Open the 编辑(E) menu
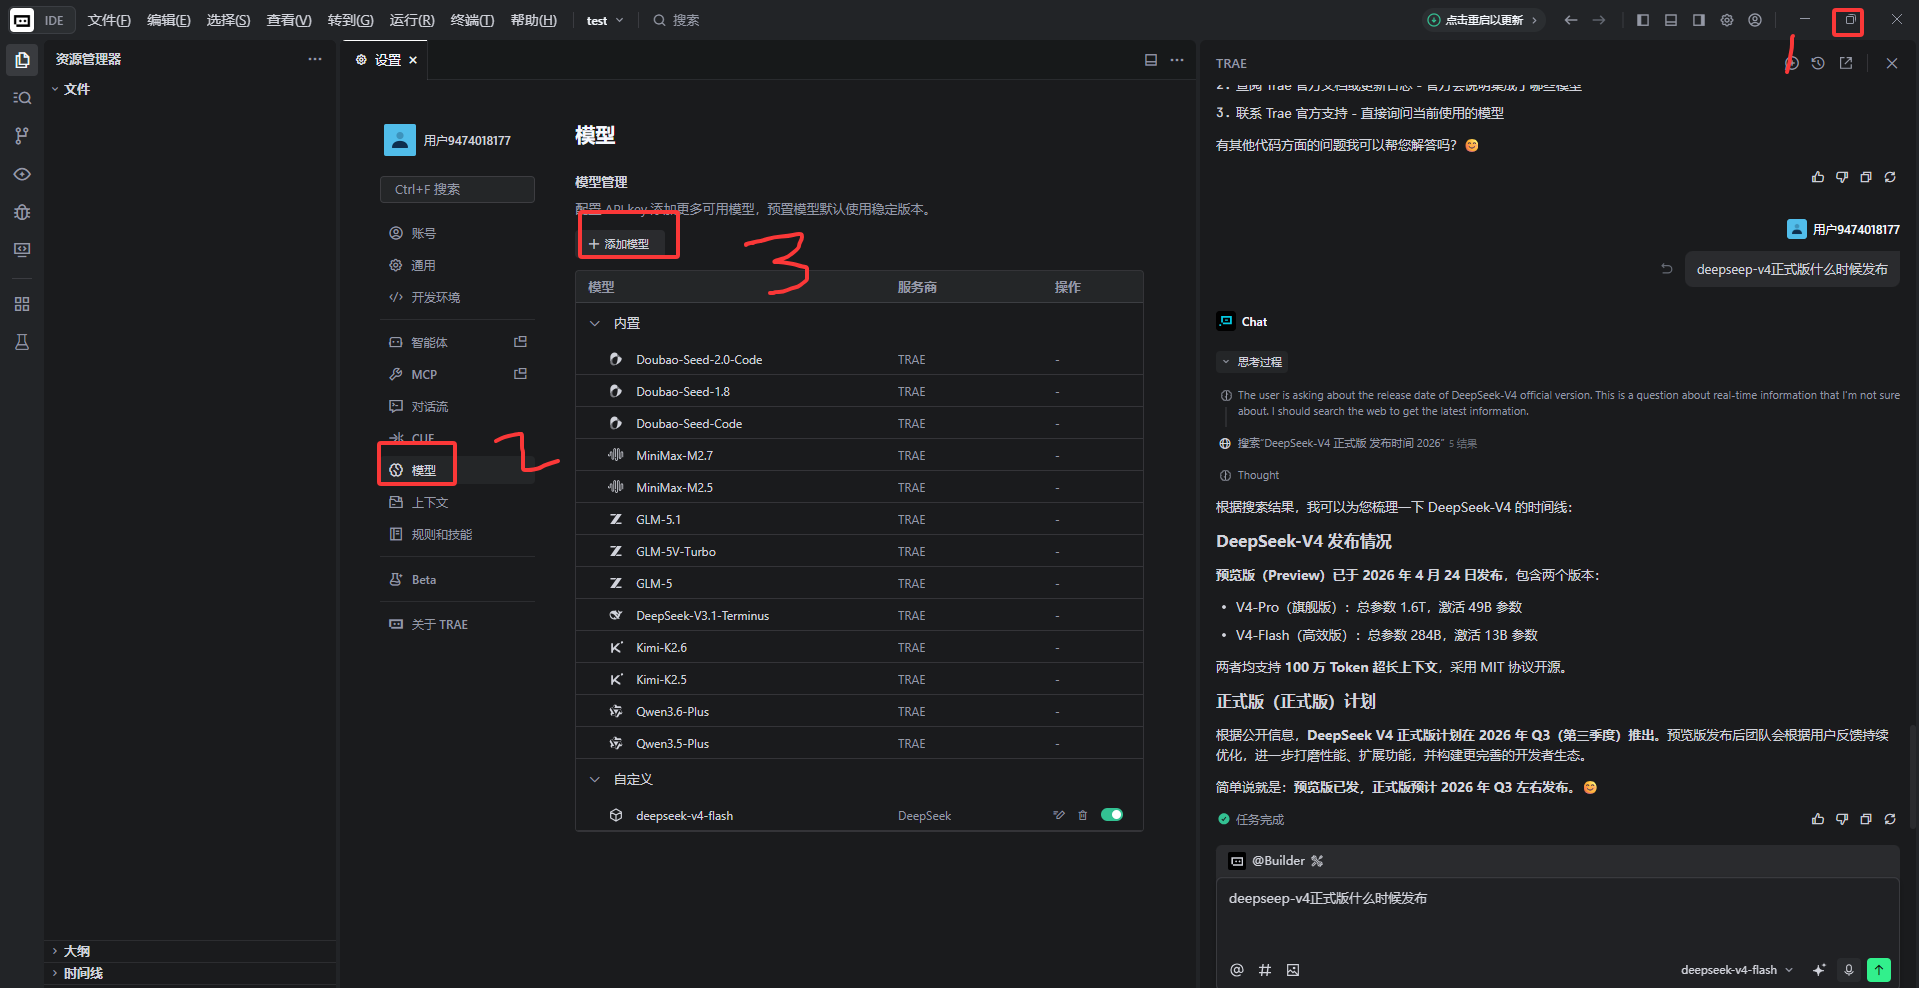Screen dimensions: 1919x988 click(168, 20)
